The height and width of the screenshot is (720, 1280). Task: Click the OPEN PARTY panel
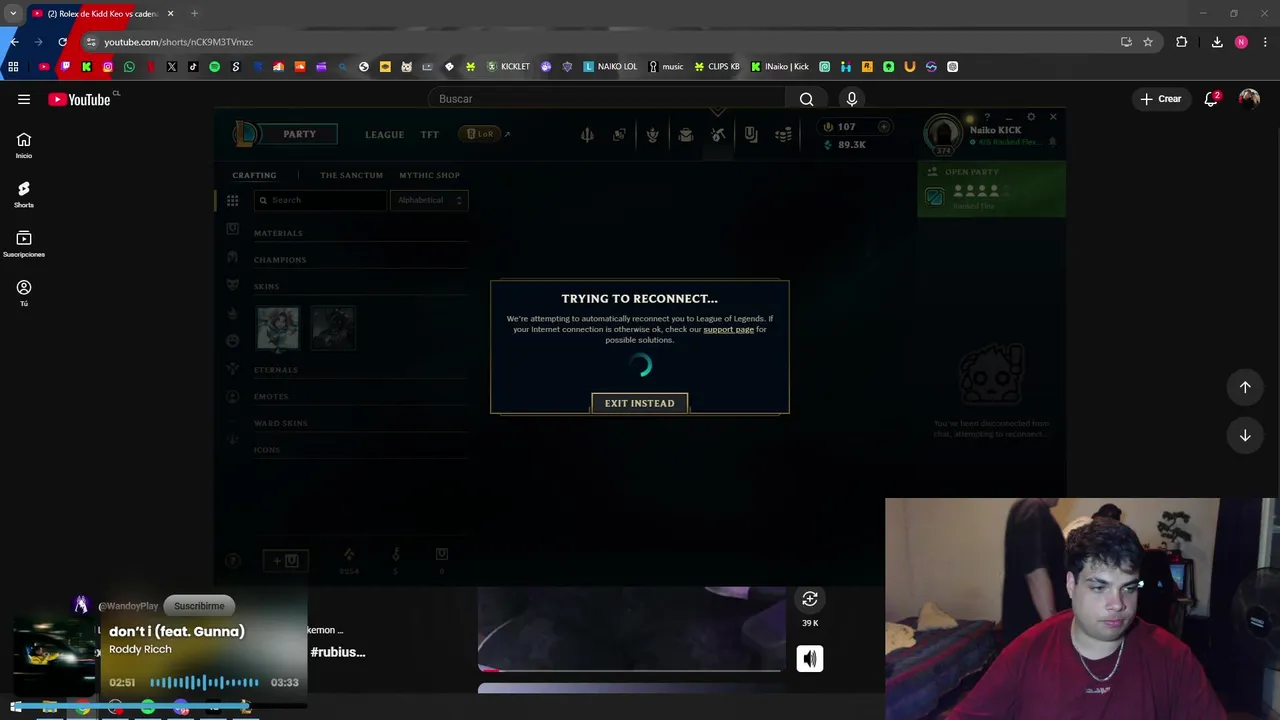coord(991,189)
